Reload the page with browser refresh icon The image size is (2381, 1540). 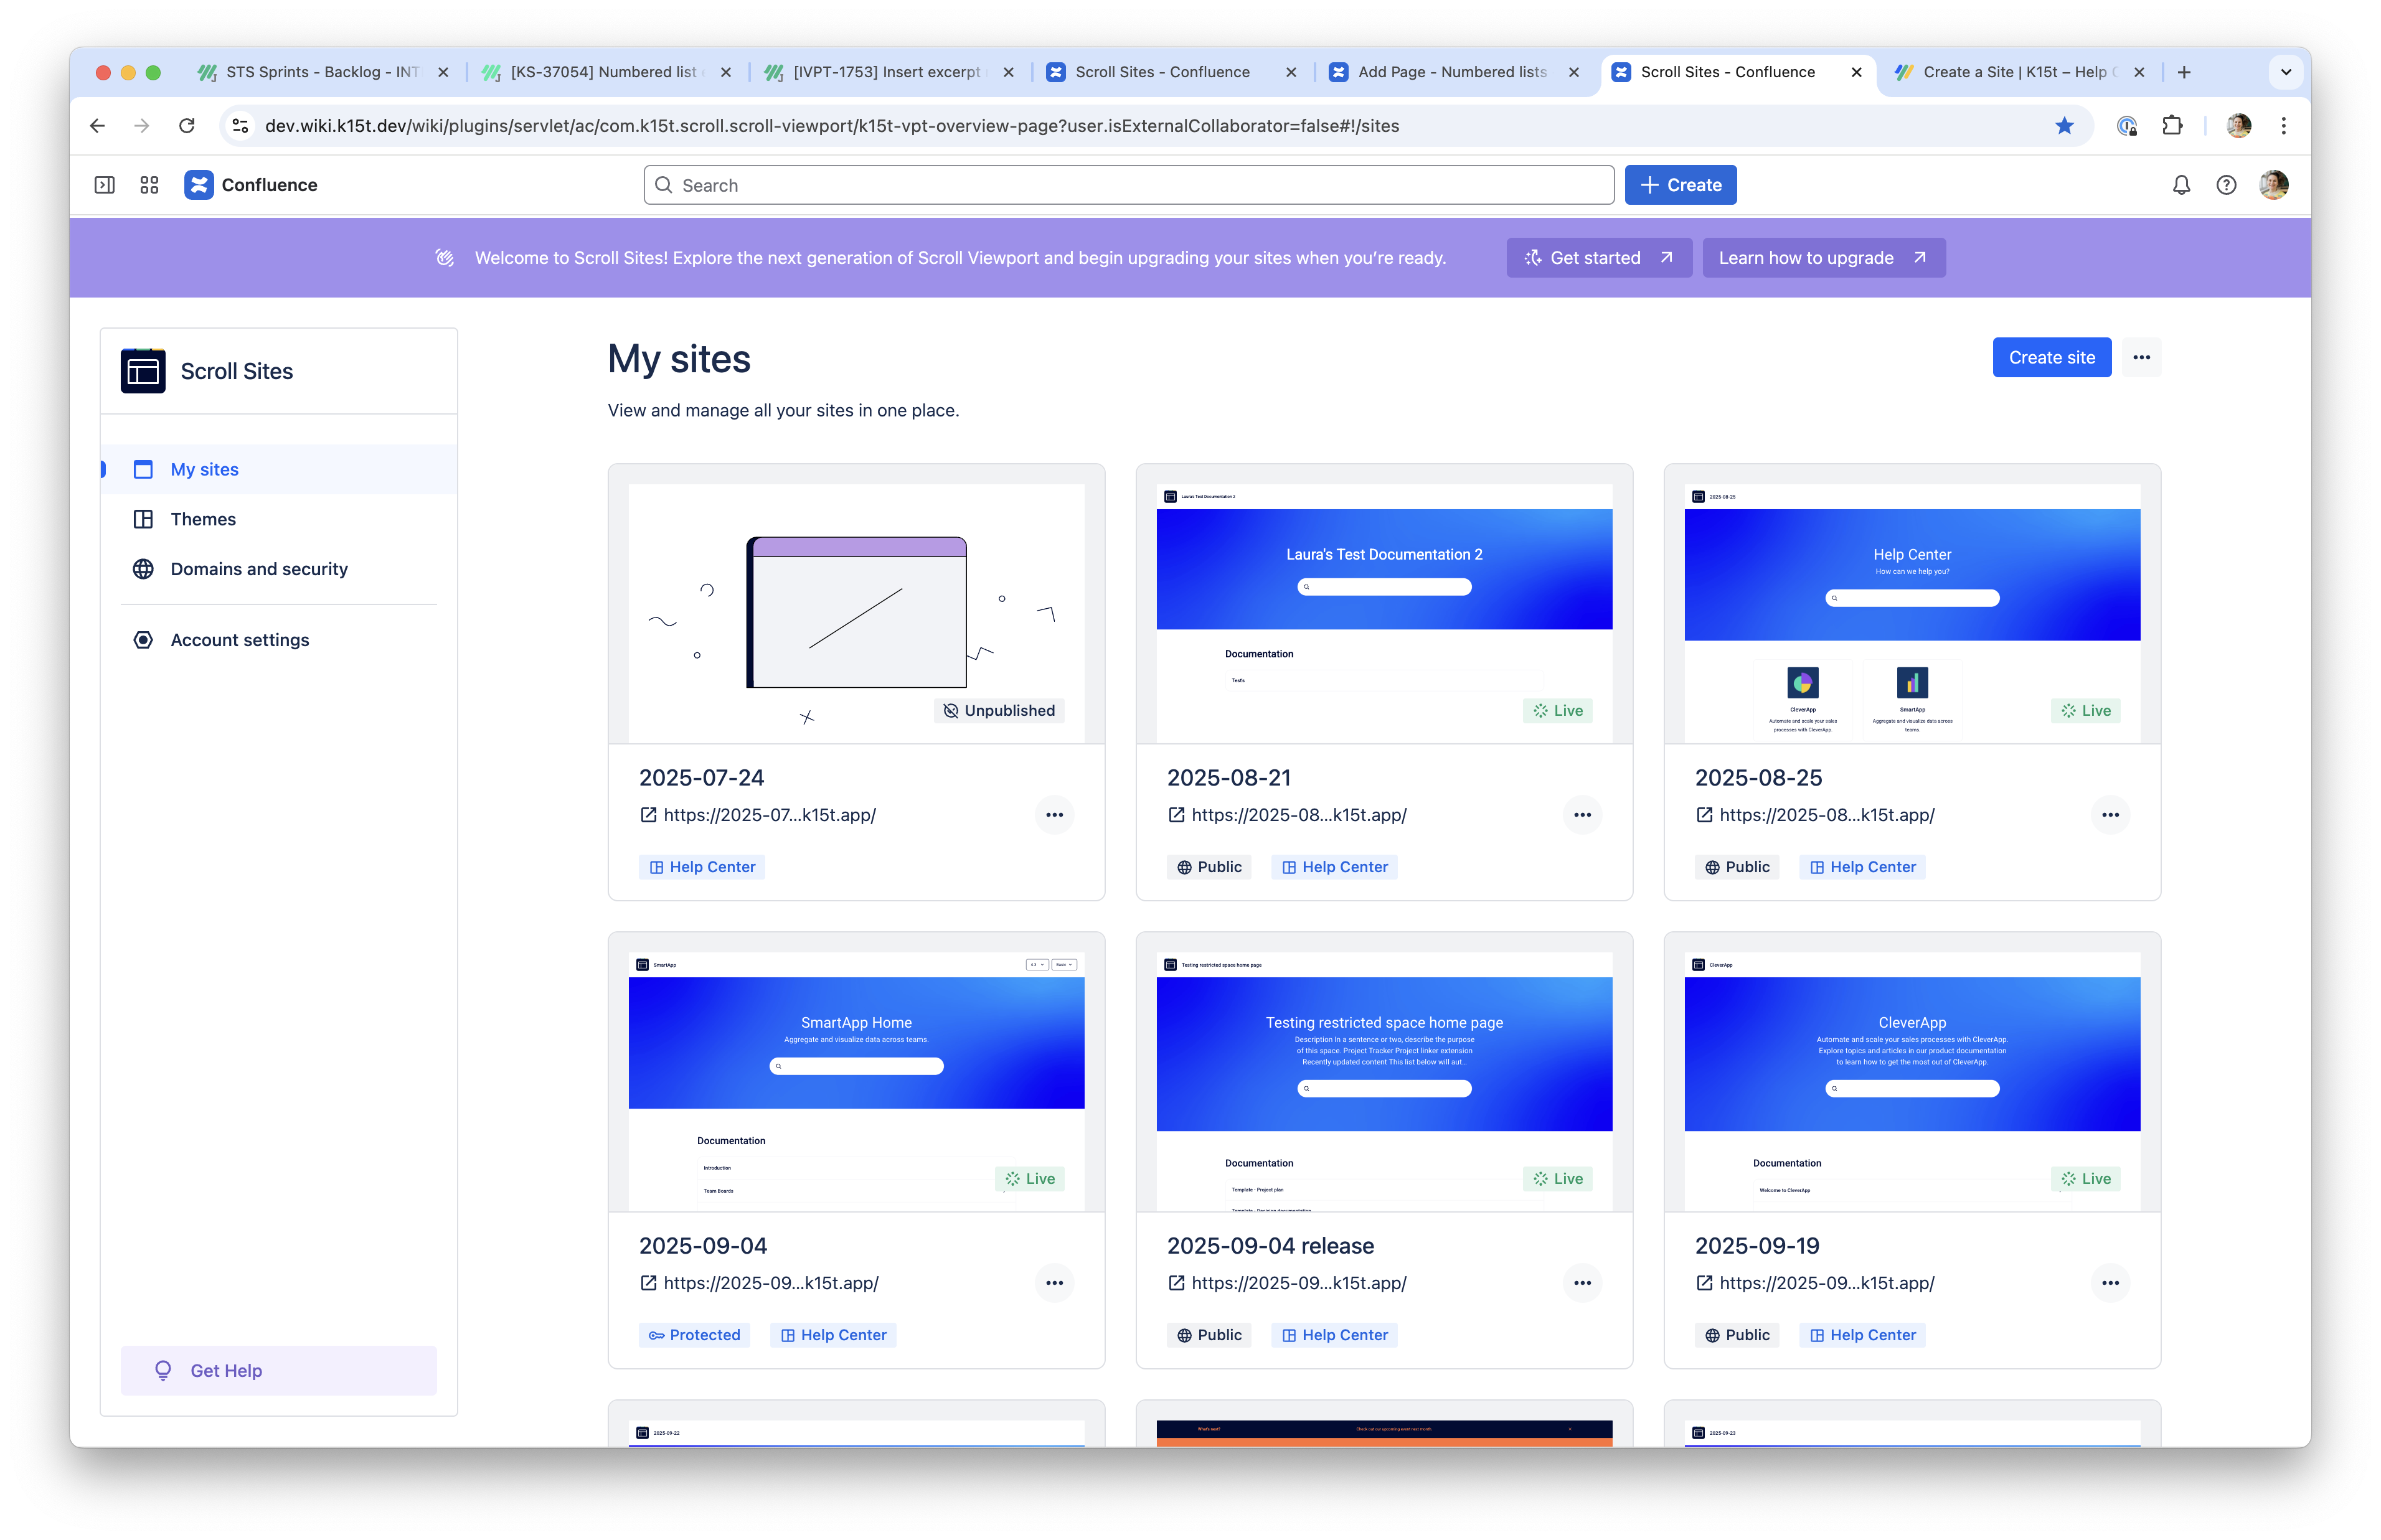point(187,126)
